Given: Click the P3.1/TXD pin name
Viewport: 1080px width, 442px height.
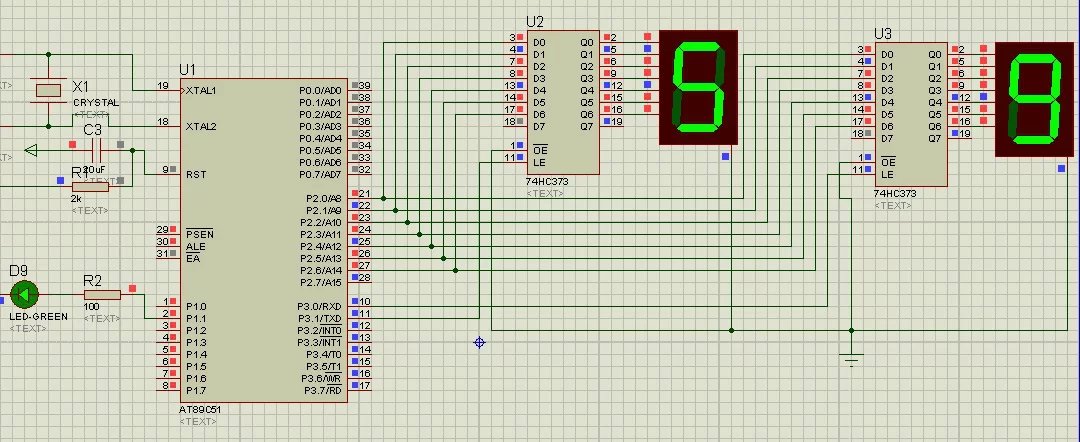Looking at the screenshot, I should [320, 318].
